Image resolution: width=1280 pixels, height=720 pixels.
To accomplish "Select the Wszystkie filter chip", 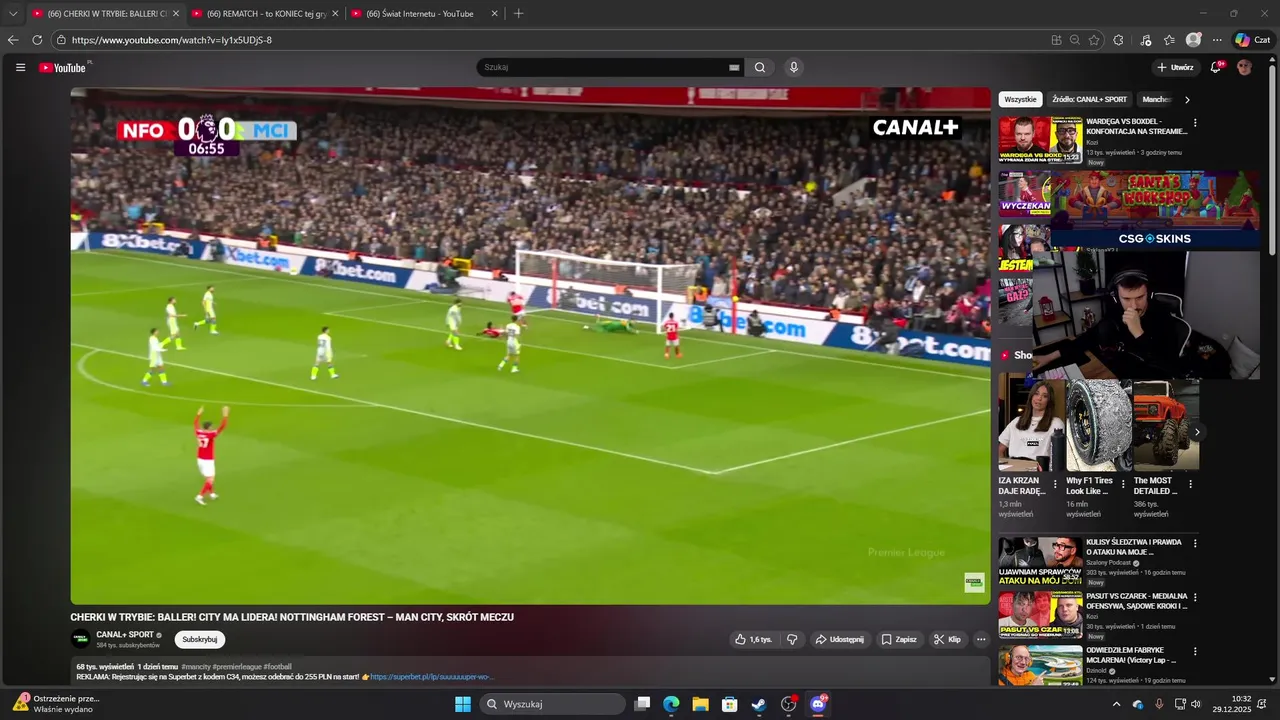I will (1020, 100).
